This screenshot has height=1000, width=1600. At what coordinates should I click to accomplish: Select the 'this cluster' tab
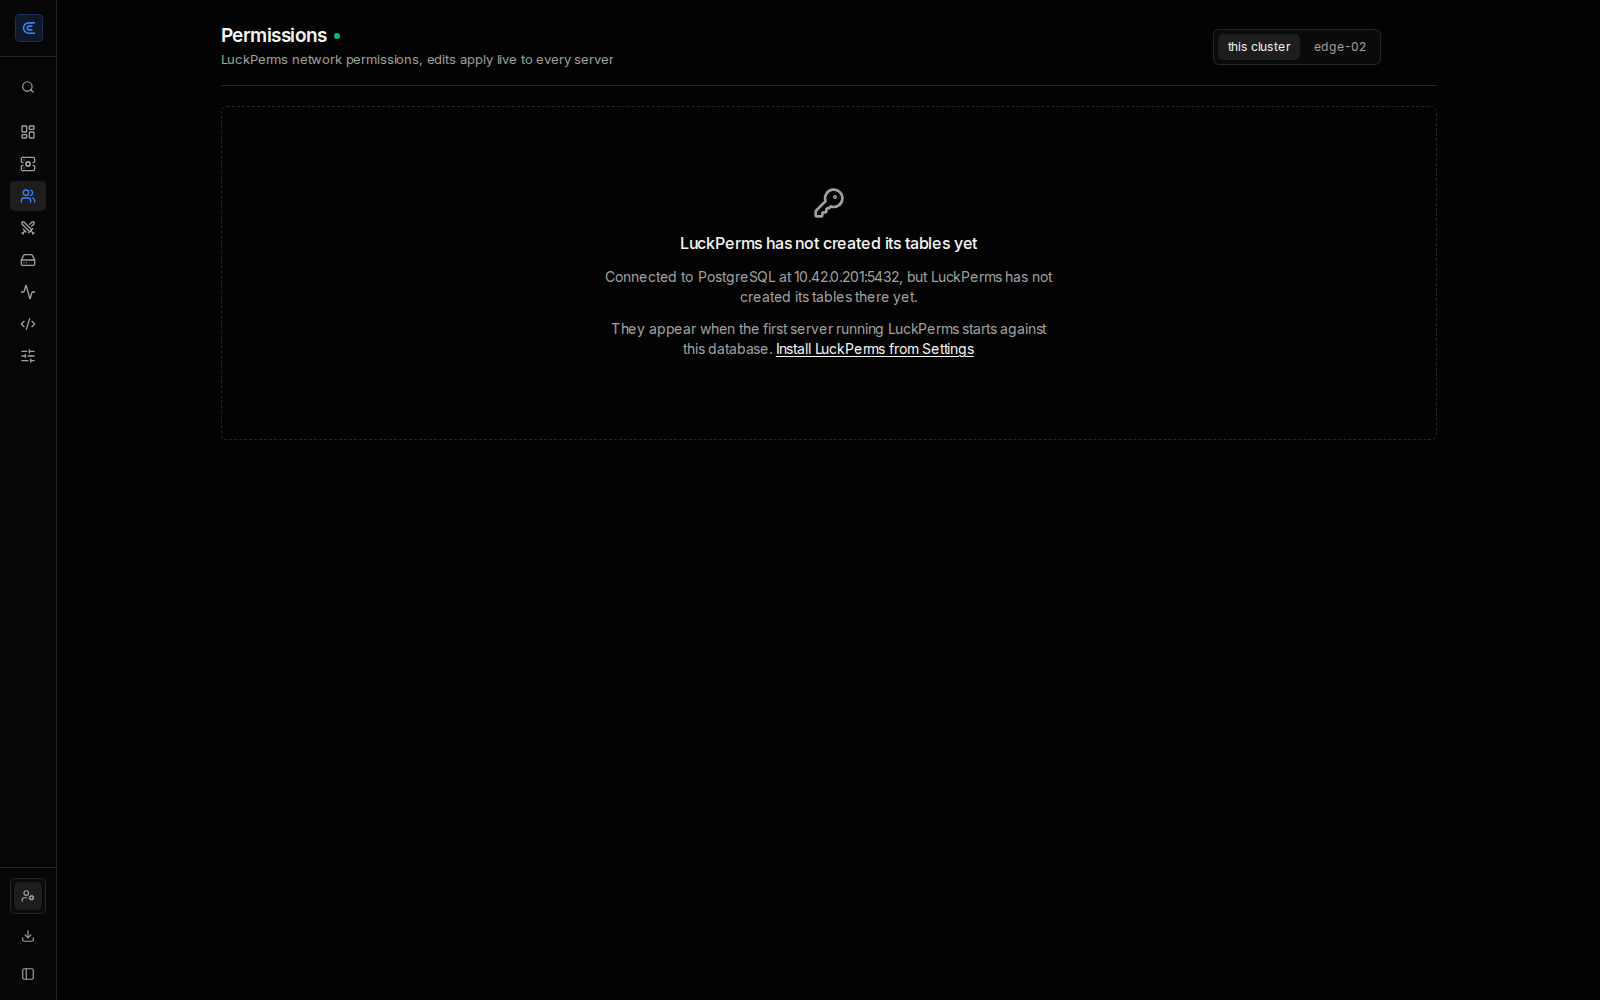click(1259, 47)
